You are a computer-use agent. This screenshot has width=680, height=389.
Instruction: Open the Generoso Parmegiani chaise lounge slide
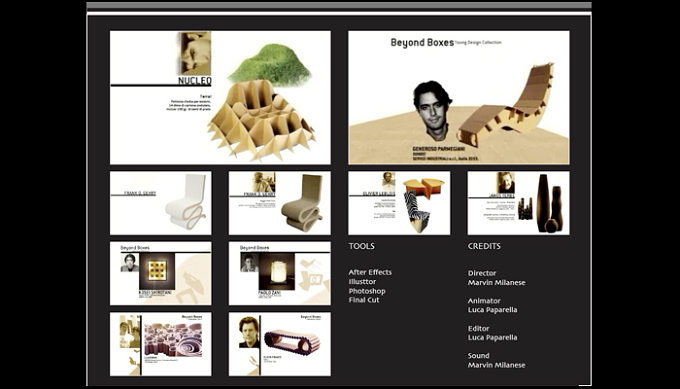pyautogui.click(x=459, y=98)
